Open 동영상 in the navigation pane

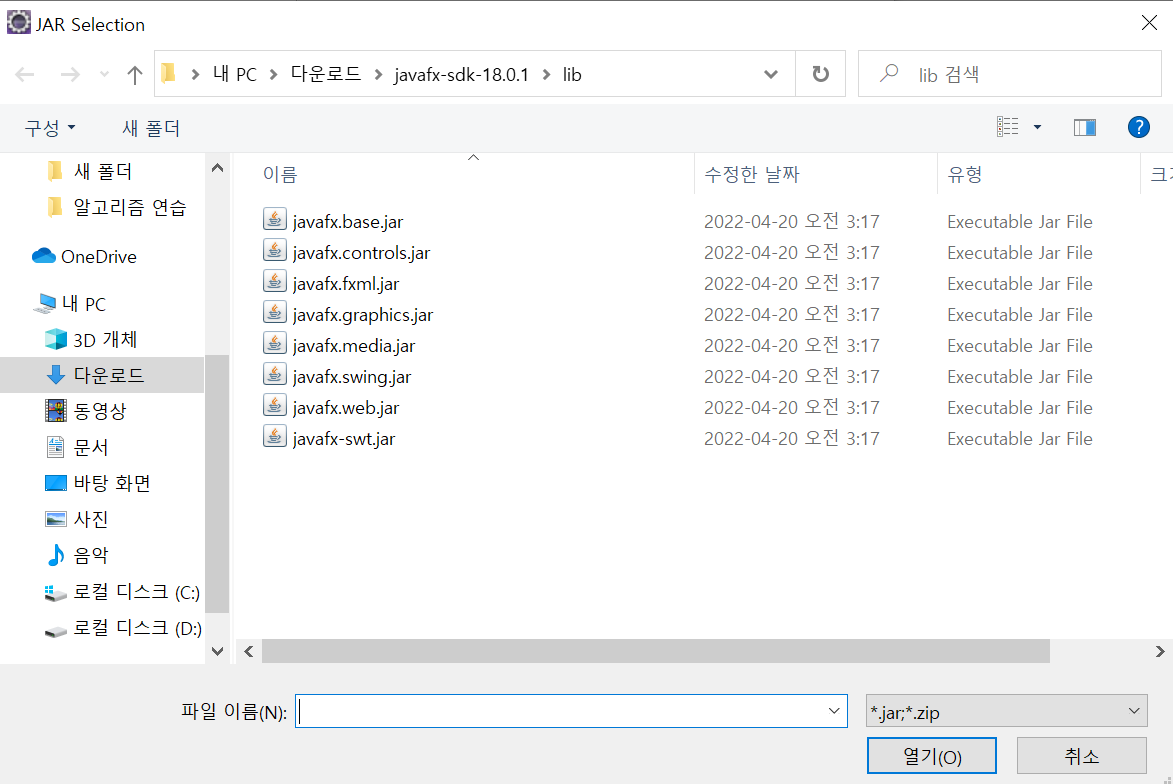99,411
